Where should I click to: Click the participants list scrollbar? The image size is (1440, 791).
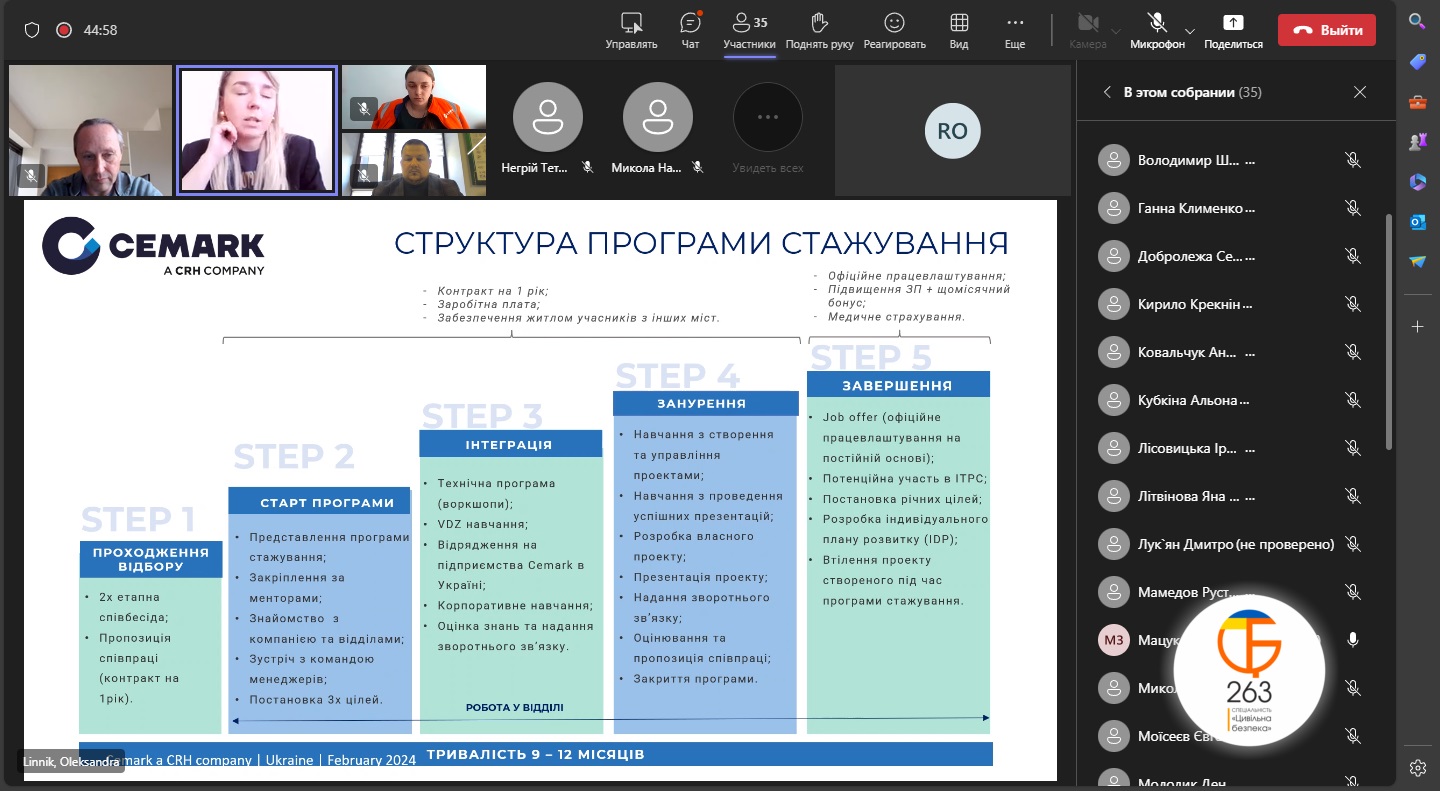pos(1387,332)
